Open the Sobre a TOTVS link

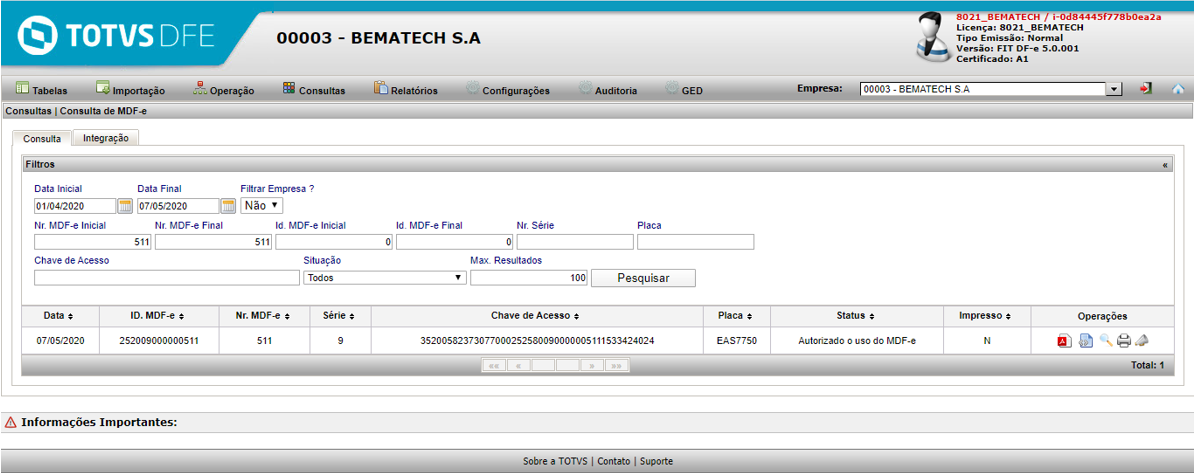click(x=555, y=461)
